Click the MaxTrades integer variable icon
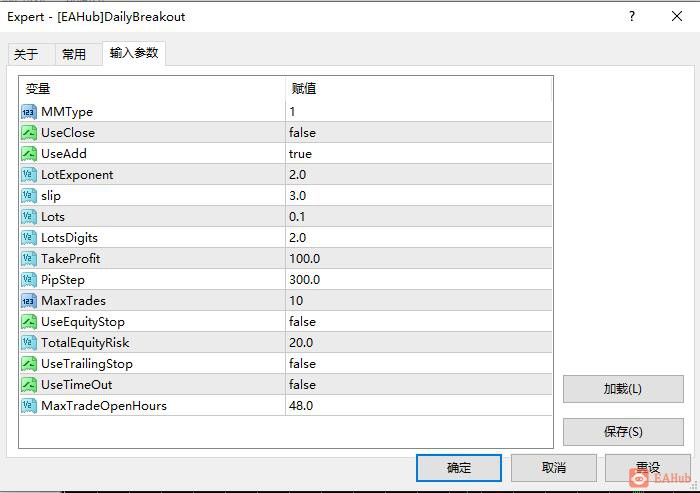The image size is (700, 493). pos(29,301)
